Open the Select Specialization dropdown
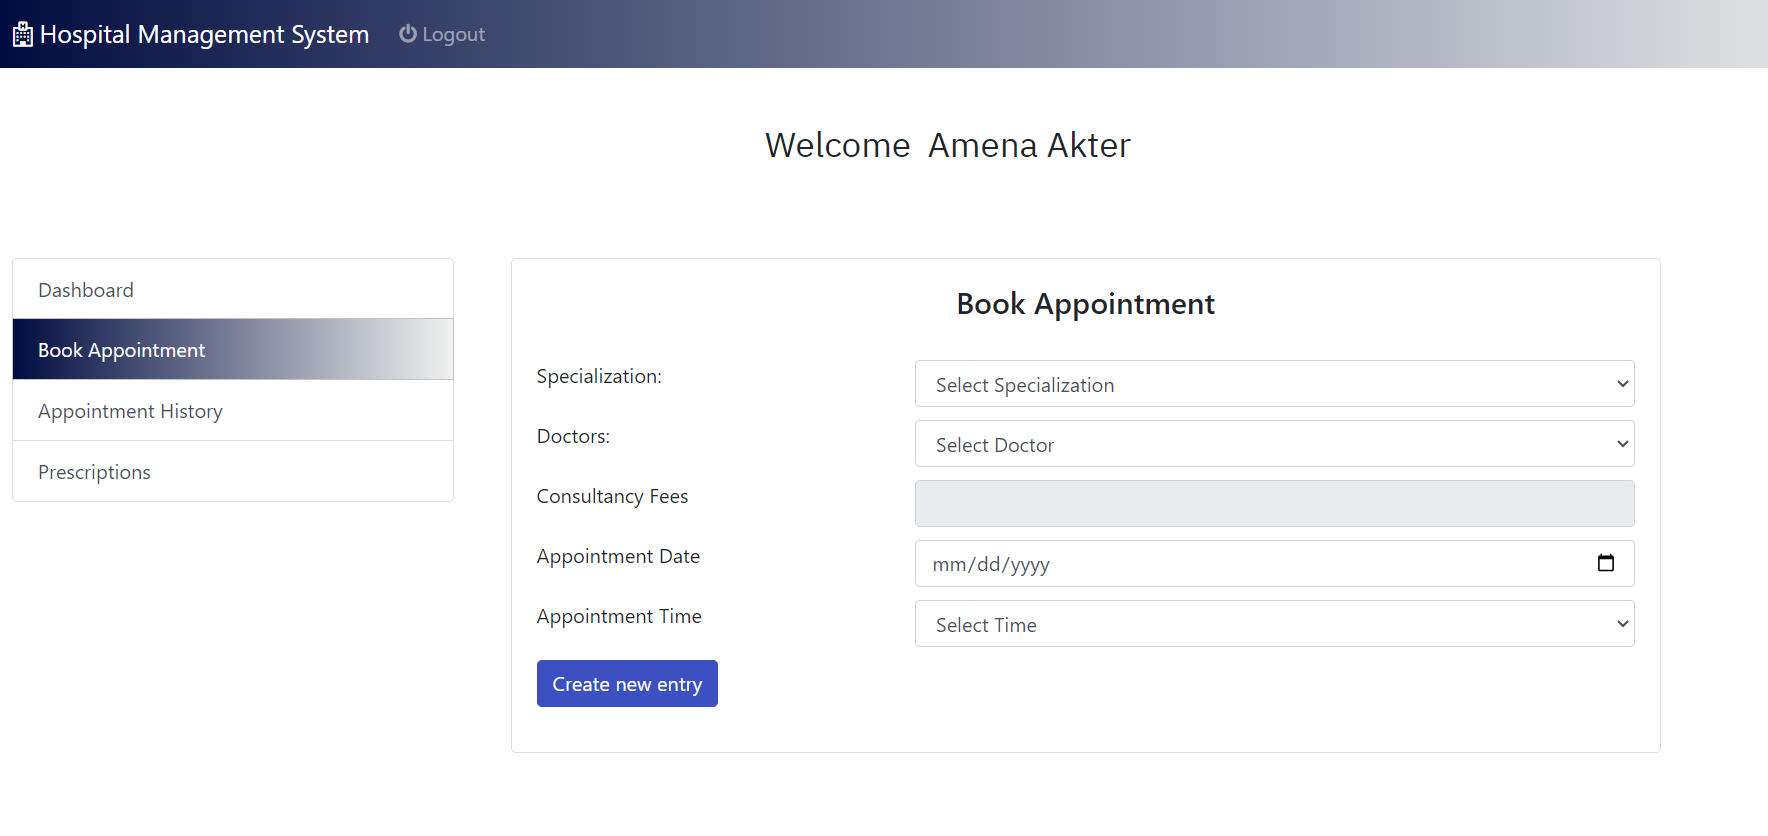The width and height of the screenshot is (1768, 836). (1274, 384)
